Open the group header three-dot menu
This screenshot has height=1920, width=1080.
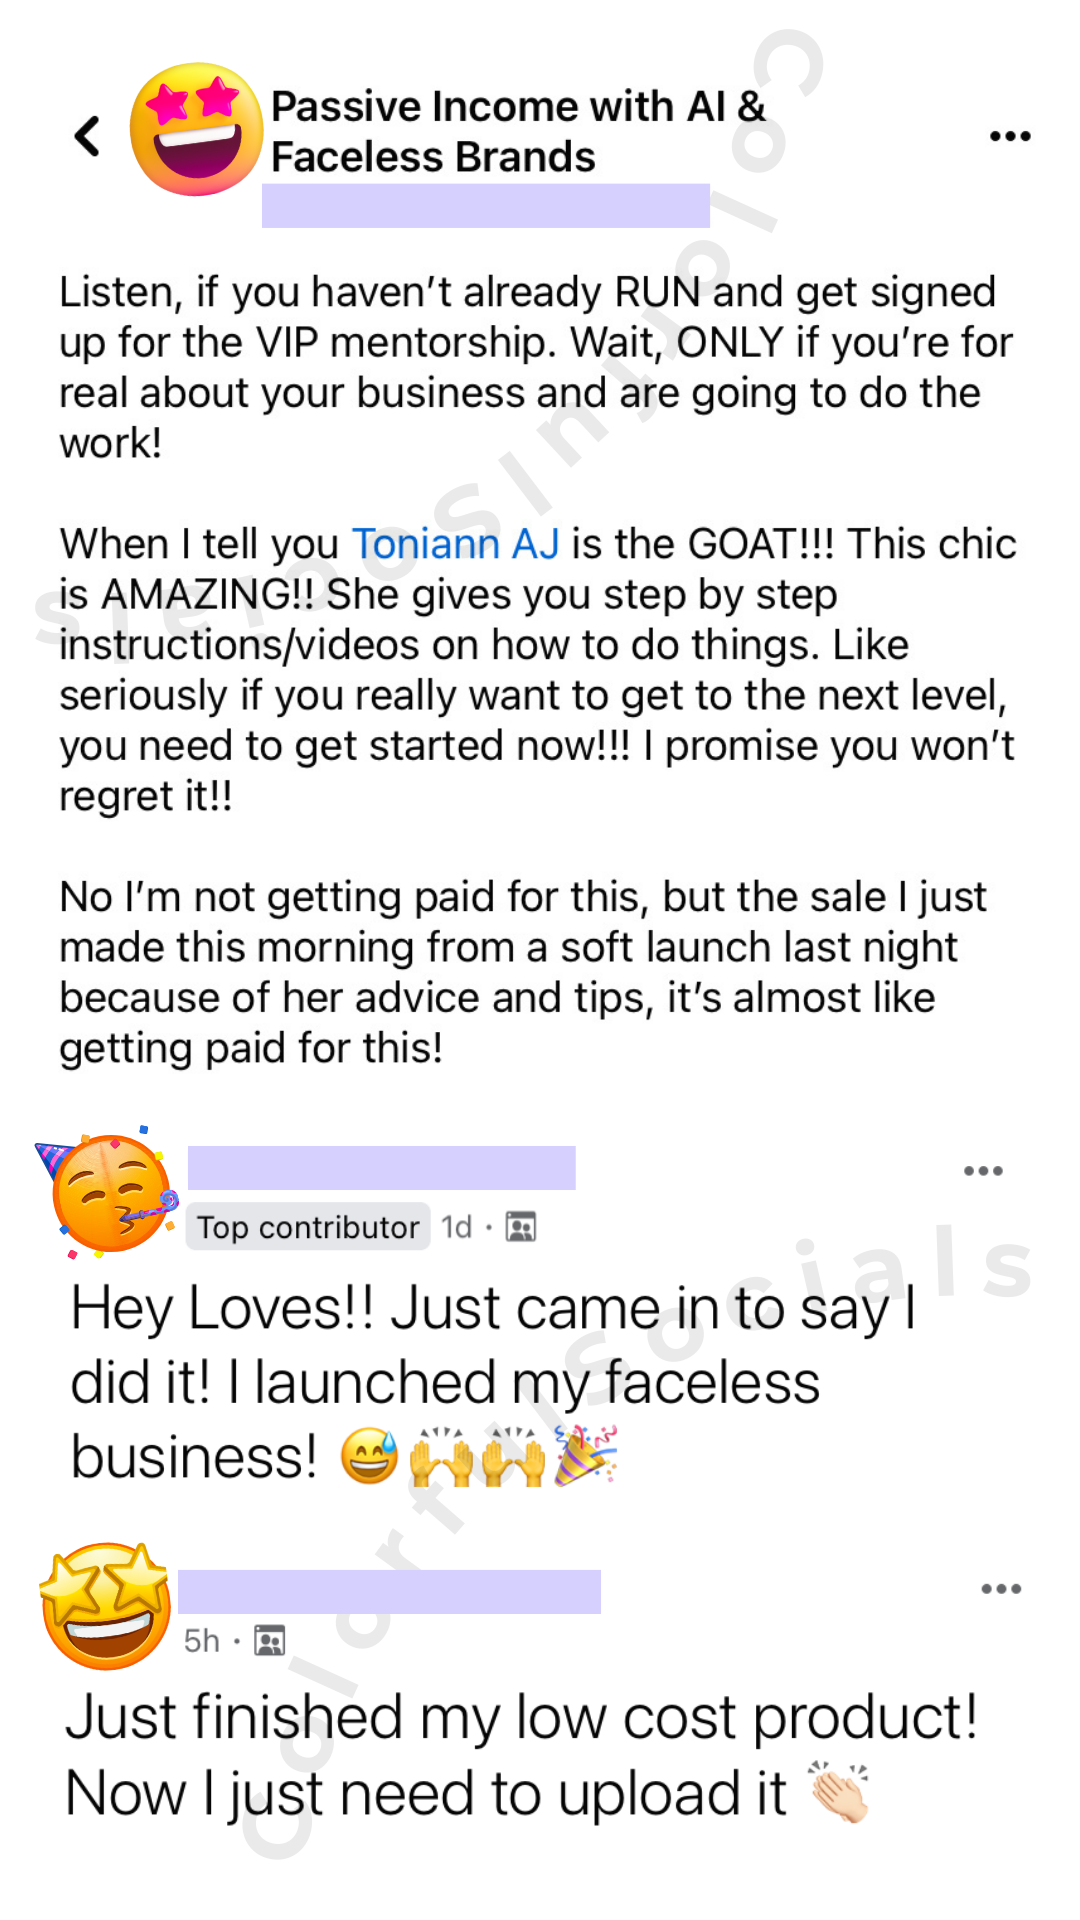click(1010, 136)
